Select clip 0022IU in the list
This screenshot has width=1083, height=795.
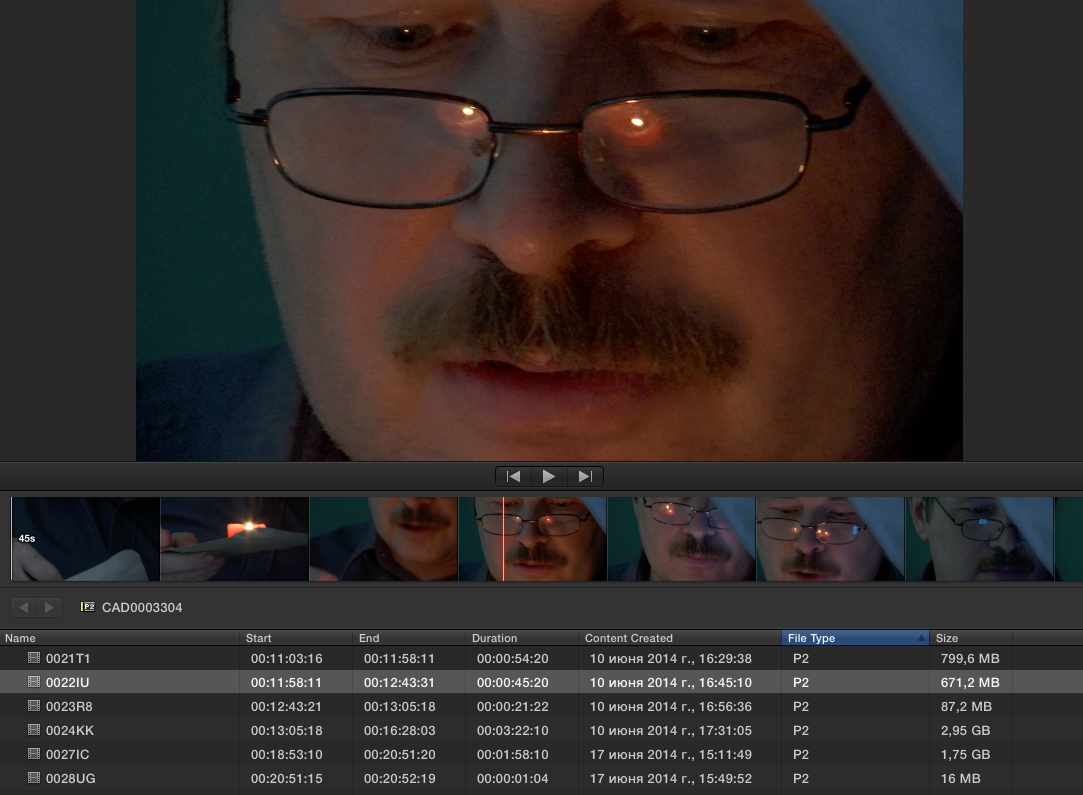[542, 682]
